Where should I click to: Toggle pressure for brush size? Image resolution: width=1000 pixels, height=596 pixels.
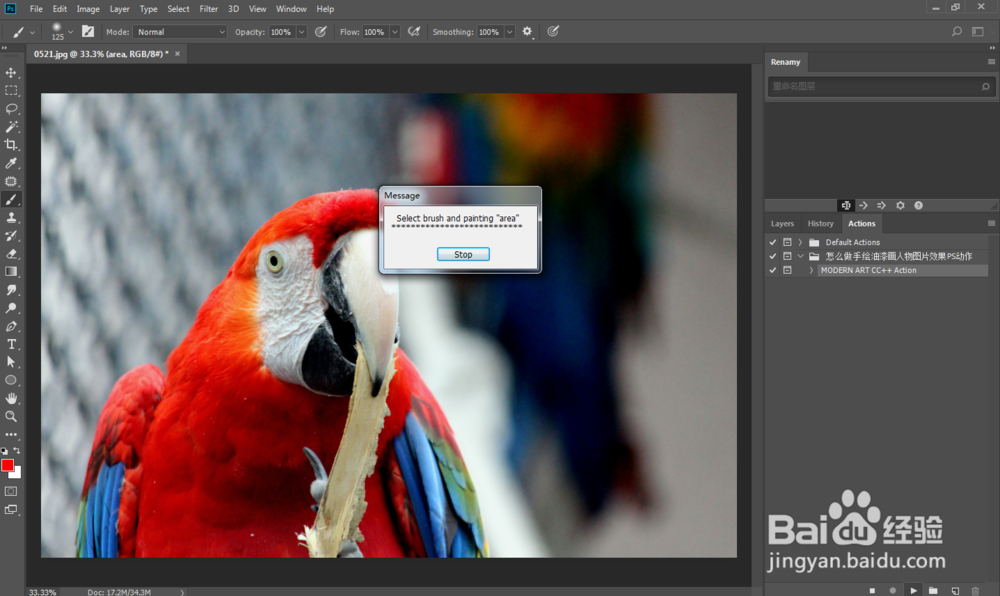click(x=553, y=31)
